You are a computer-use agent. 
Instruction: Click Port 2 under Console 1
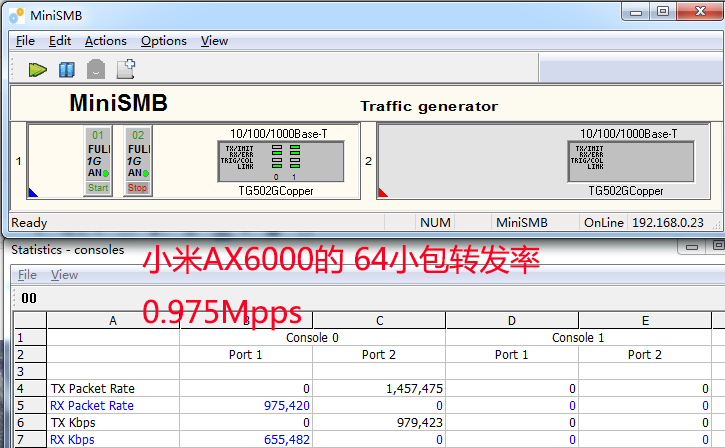(645, 355)
